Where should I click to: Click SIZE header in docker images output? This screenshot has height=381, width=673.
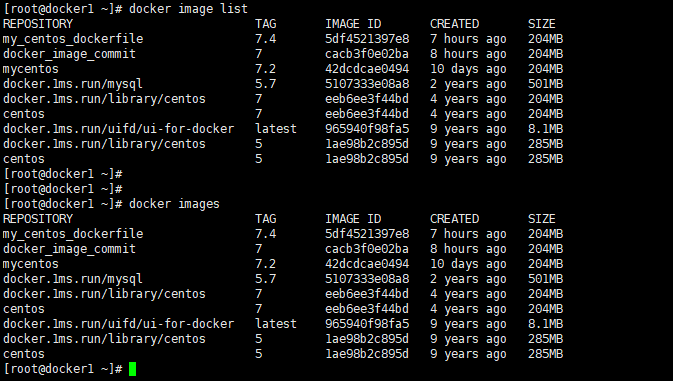coord(542,219)
